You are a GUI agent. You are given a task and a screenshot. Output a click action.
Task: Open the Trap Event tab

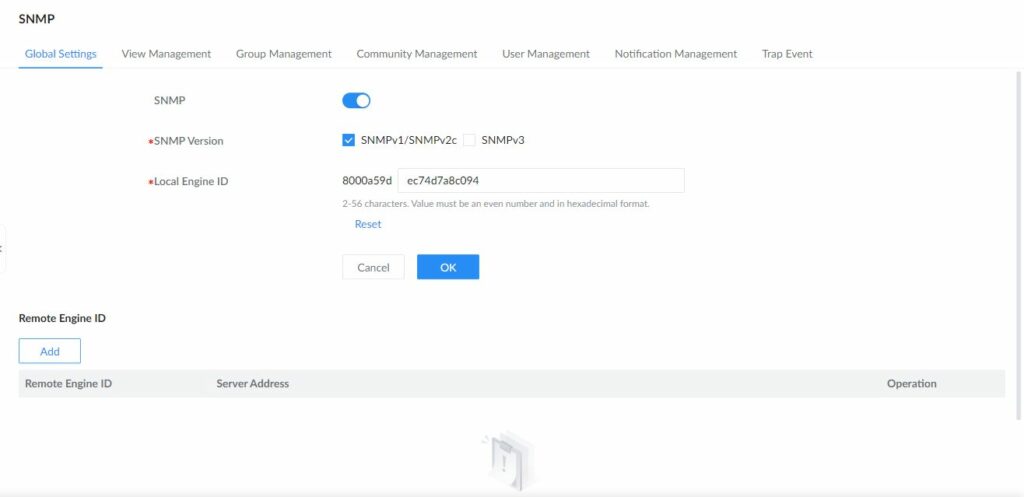(787, 54)
